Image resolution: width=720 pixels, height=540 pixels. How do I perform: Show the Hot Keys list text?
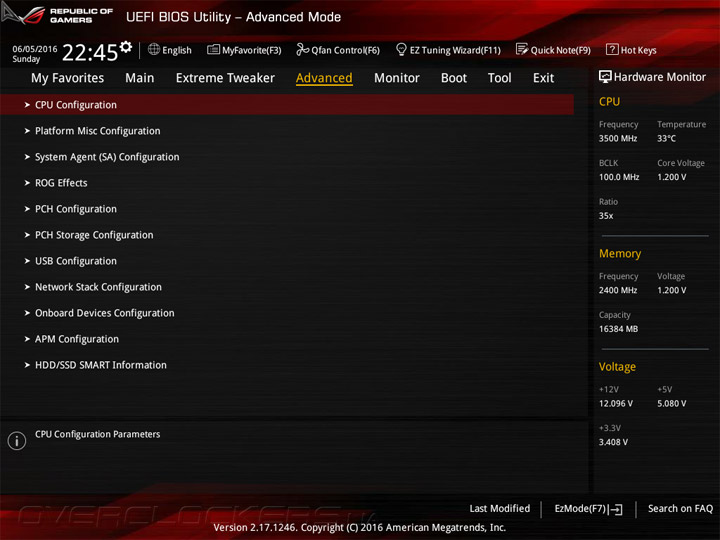point(638,50)
